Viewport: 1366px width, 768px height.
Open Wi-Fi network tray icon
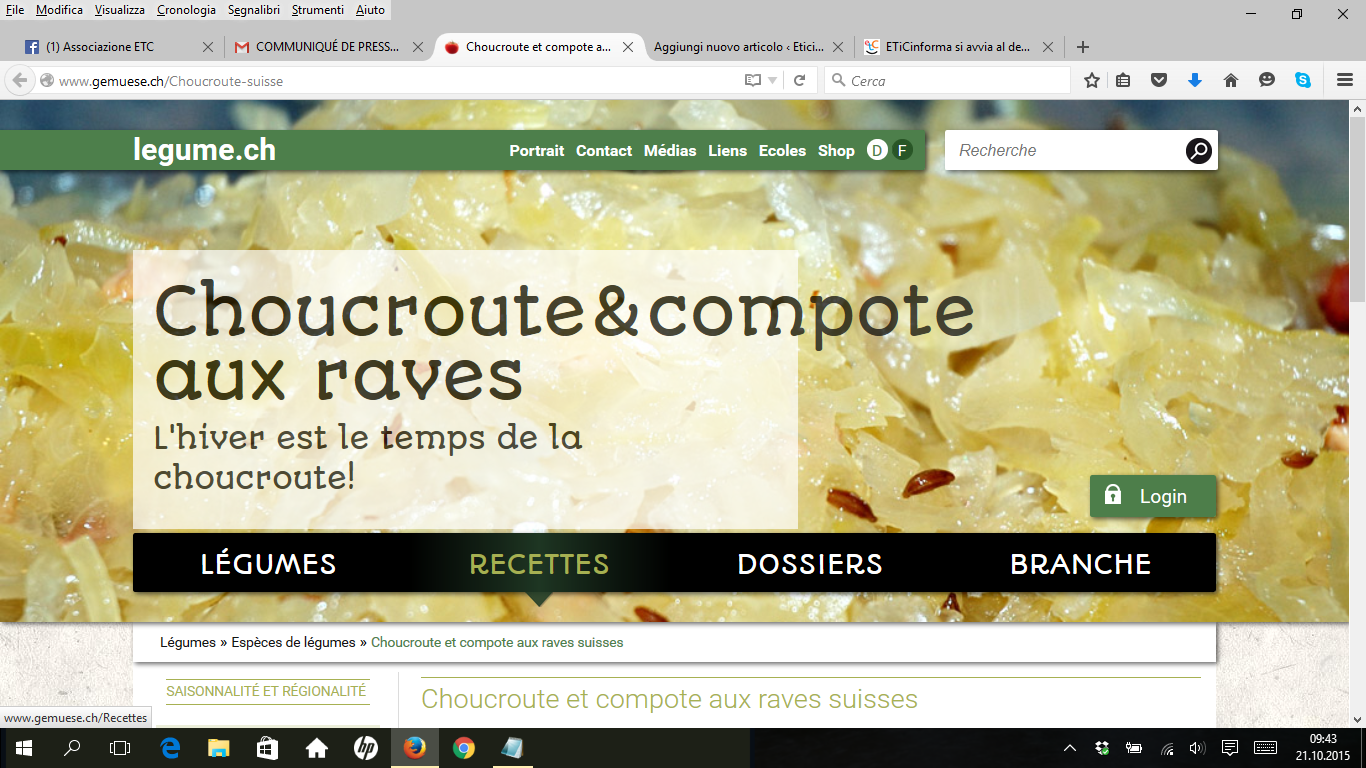tap(1166, 748)
